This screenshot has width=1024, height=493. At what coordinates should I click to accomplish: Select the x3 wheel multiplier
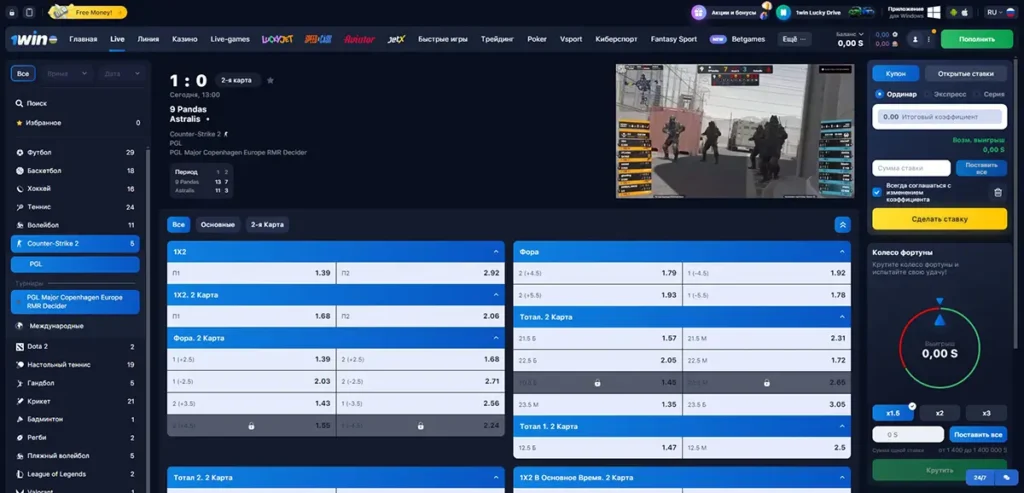[x=986, y=413]
